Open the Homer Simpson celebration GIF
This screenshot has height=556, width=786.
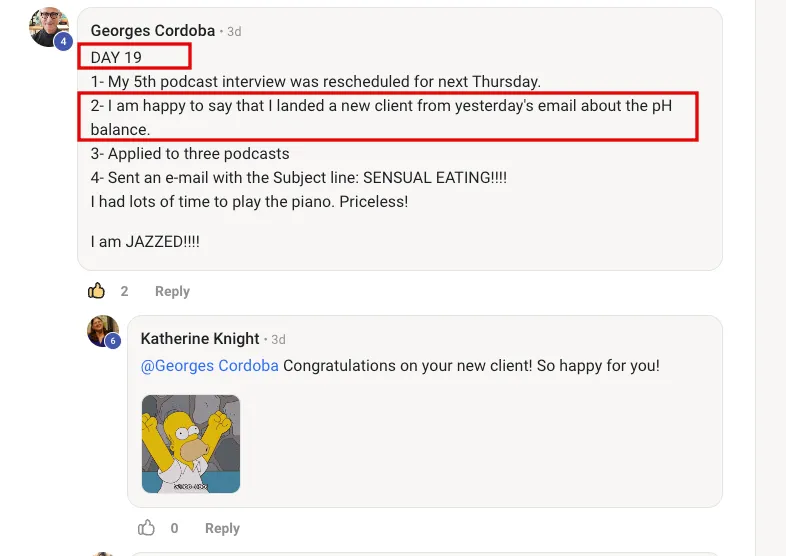[190, 443]
